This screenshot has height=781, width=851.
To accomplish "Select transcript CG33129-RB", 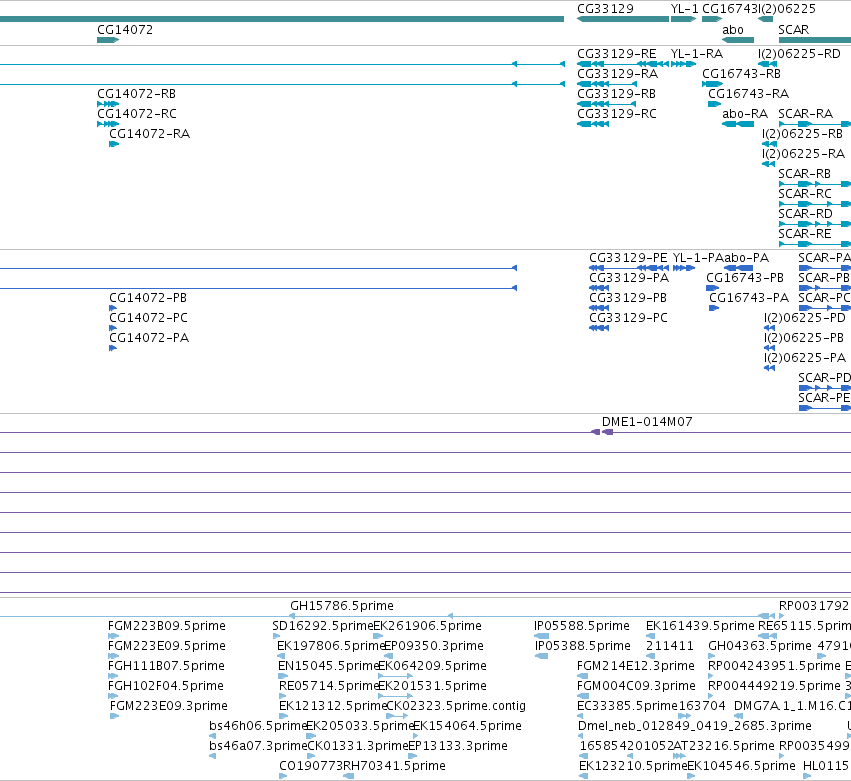I will (x=606, y=104).
